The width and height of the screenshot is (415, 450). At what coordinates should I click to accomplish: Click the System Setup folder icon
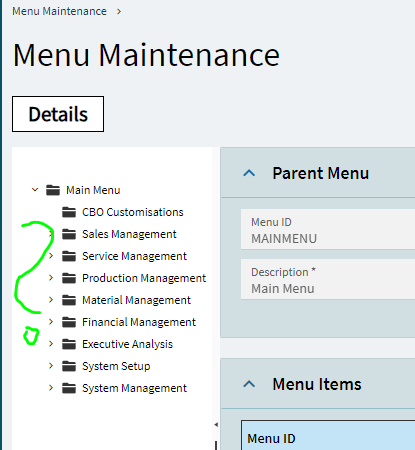(69, 366)
